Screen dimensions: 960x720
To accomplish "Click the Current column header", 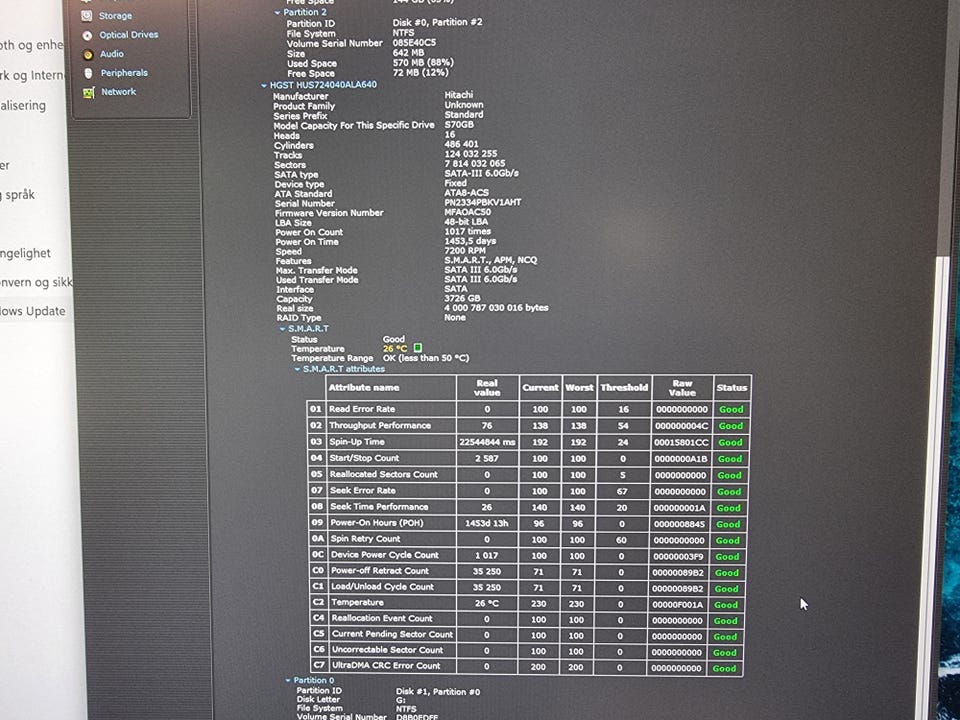I will [x=540, y=388].
